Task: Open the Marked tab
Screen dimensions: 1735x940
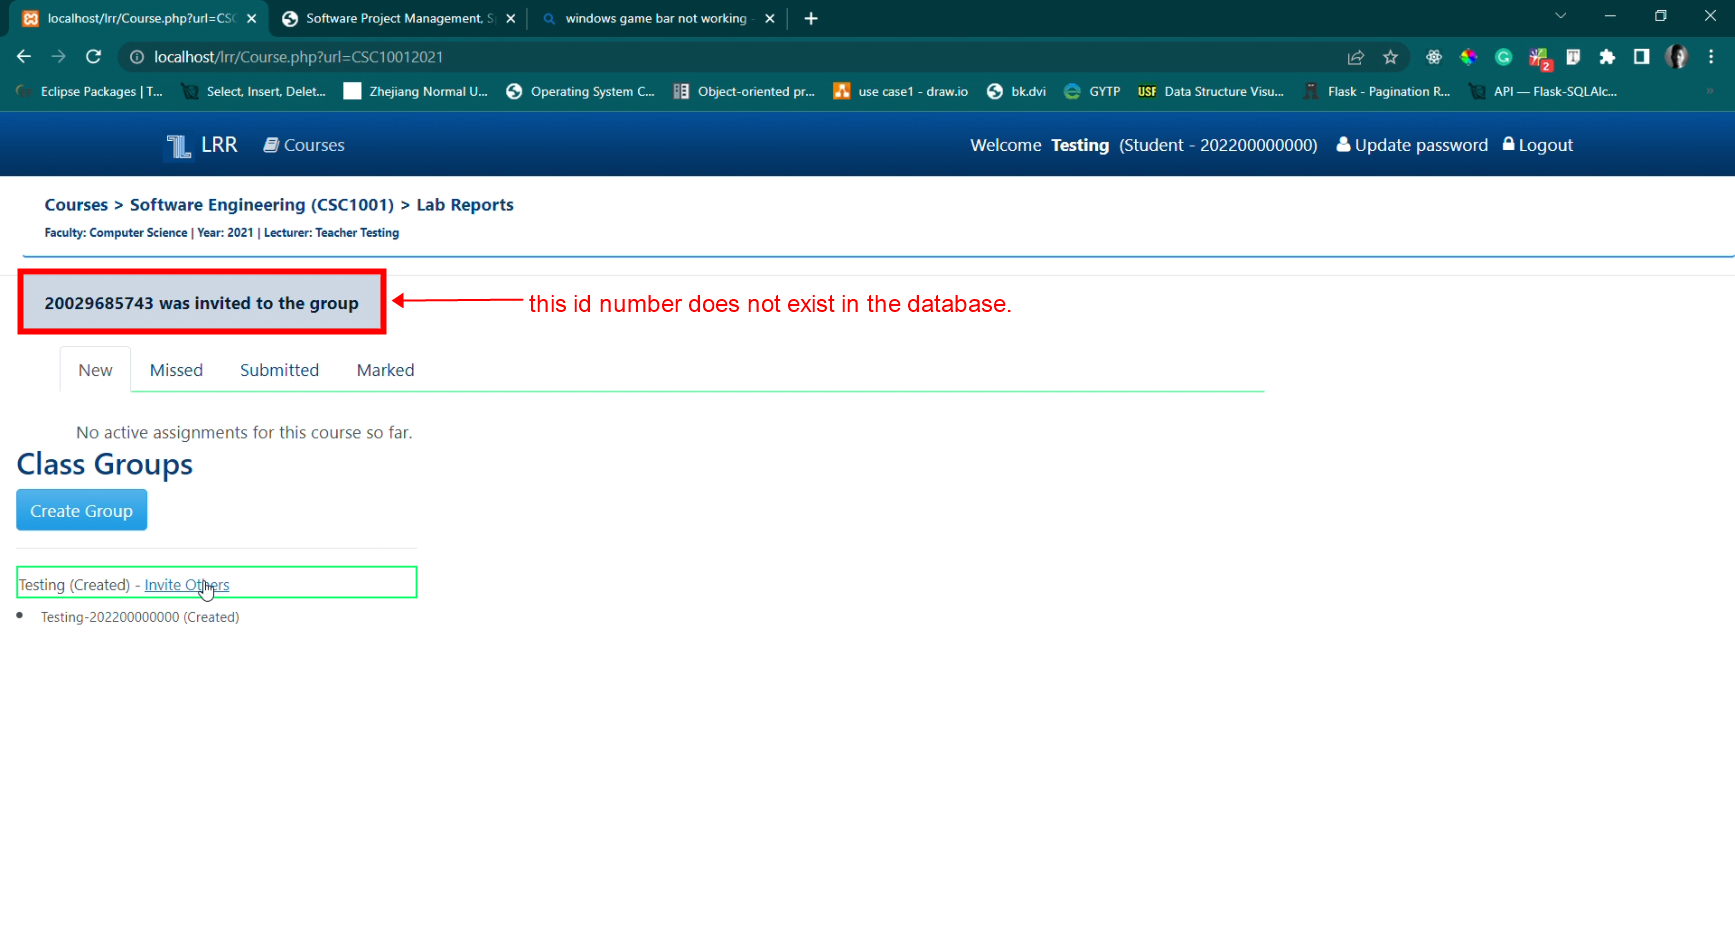Action: point(385,370)
